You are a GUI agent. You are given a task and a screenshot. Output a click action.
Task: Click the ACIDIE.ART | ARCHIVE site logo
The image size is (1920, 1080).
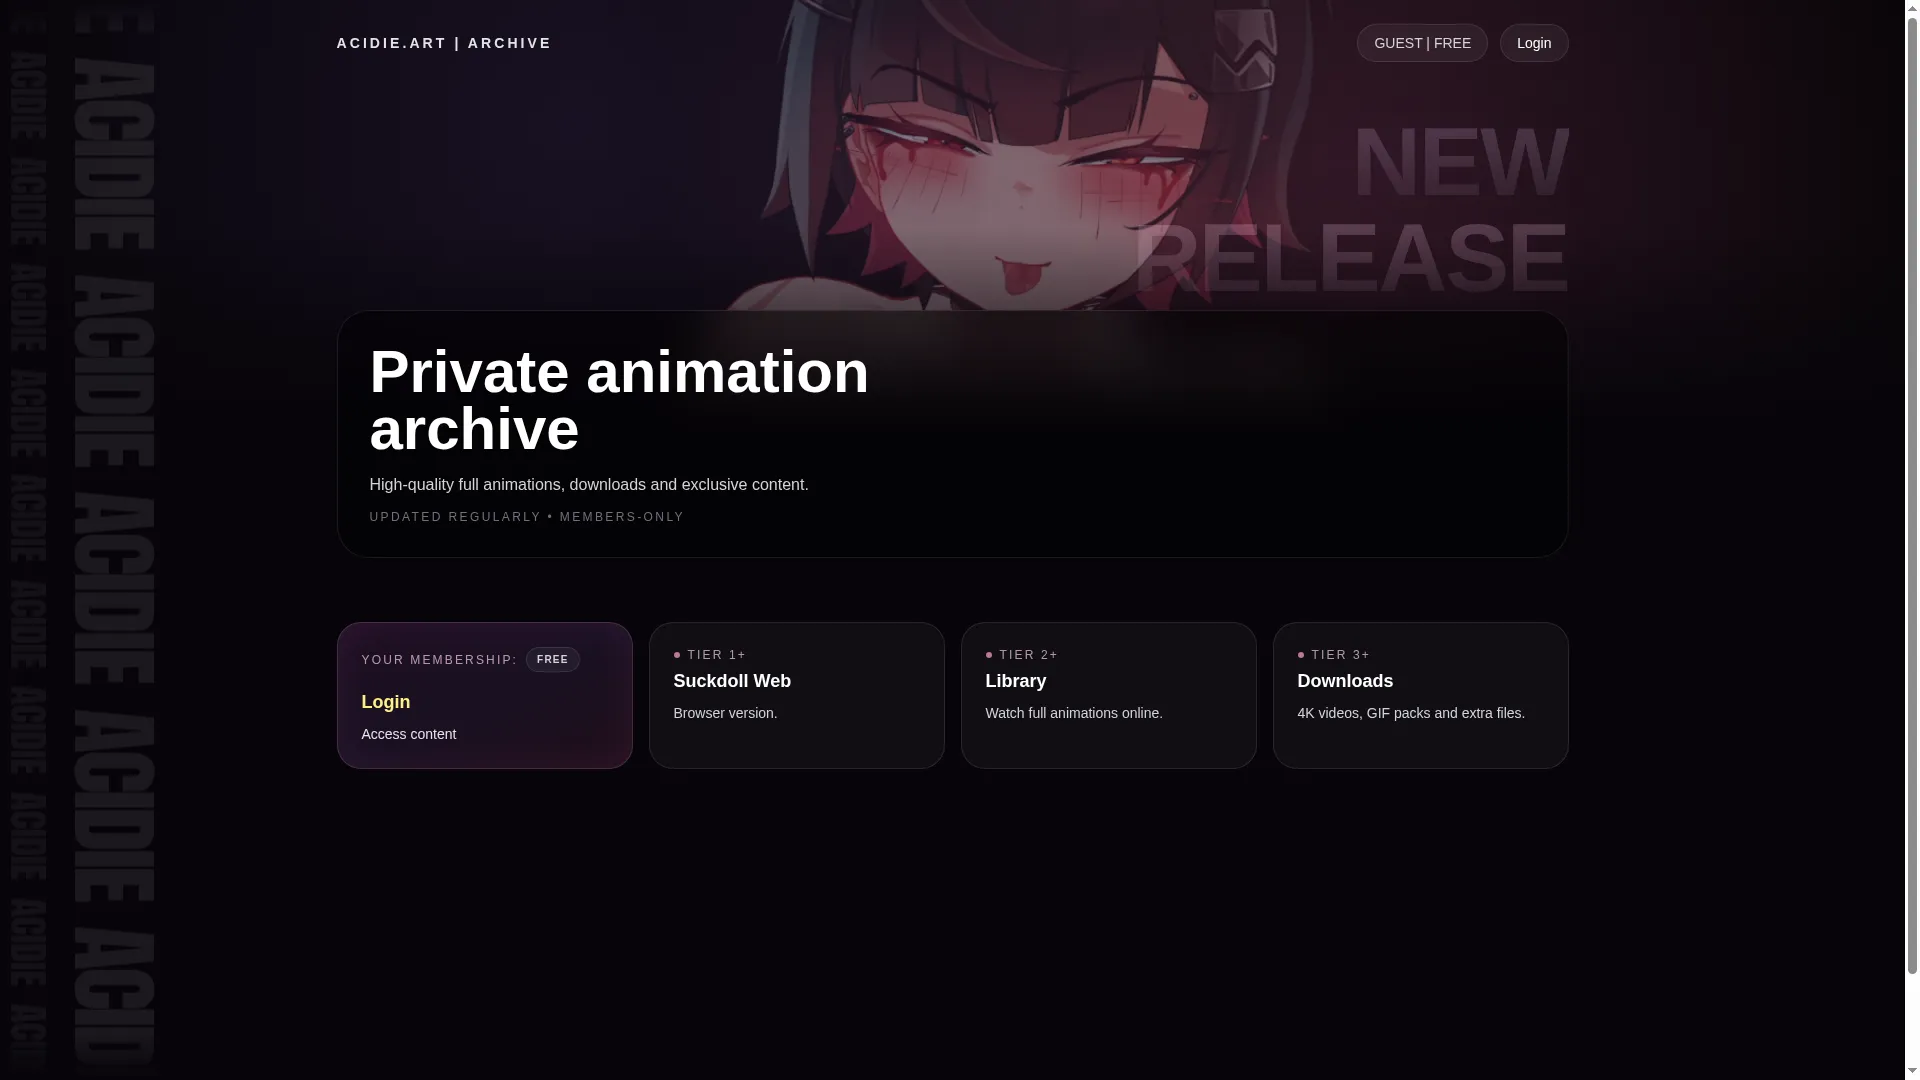click(444, 43)
